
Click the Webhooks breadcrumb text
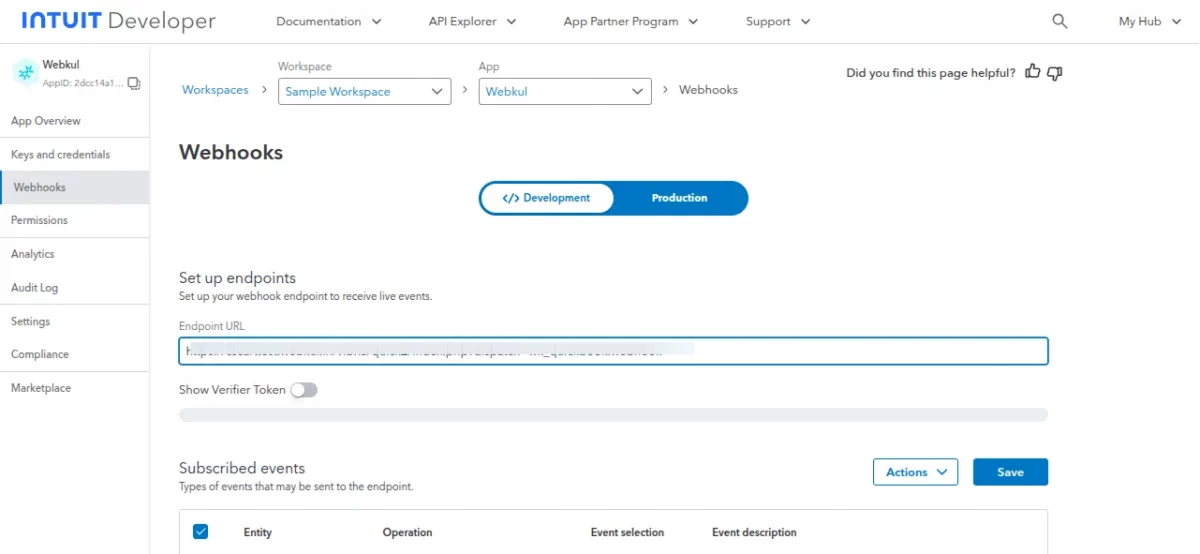pyautogui.click(x=708, y=90)
